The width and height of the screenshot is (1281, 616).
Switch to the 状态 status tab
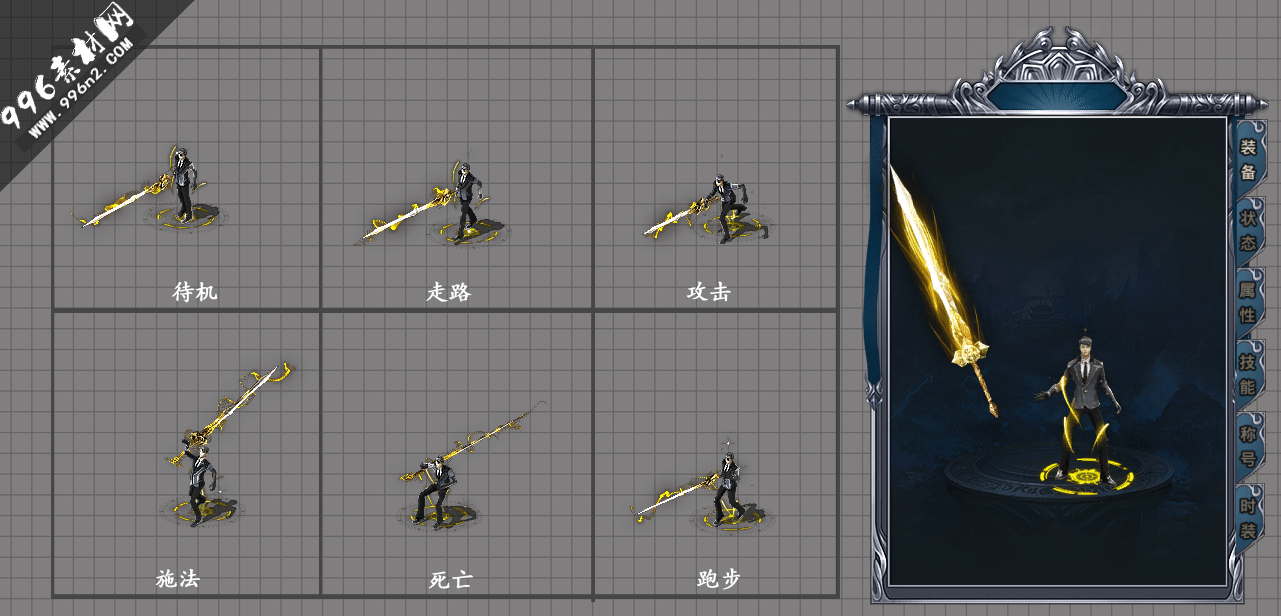[x=1249, y=230]
